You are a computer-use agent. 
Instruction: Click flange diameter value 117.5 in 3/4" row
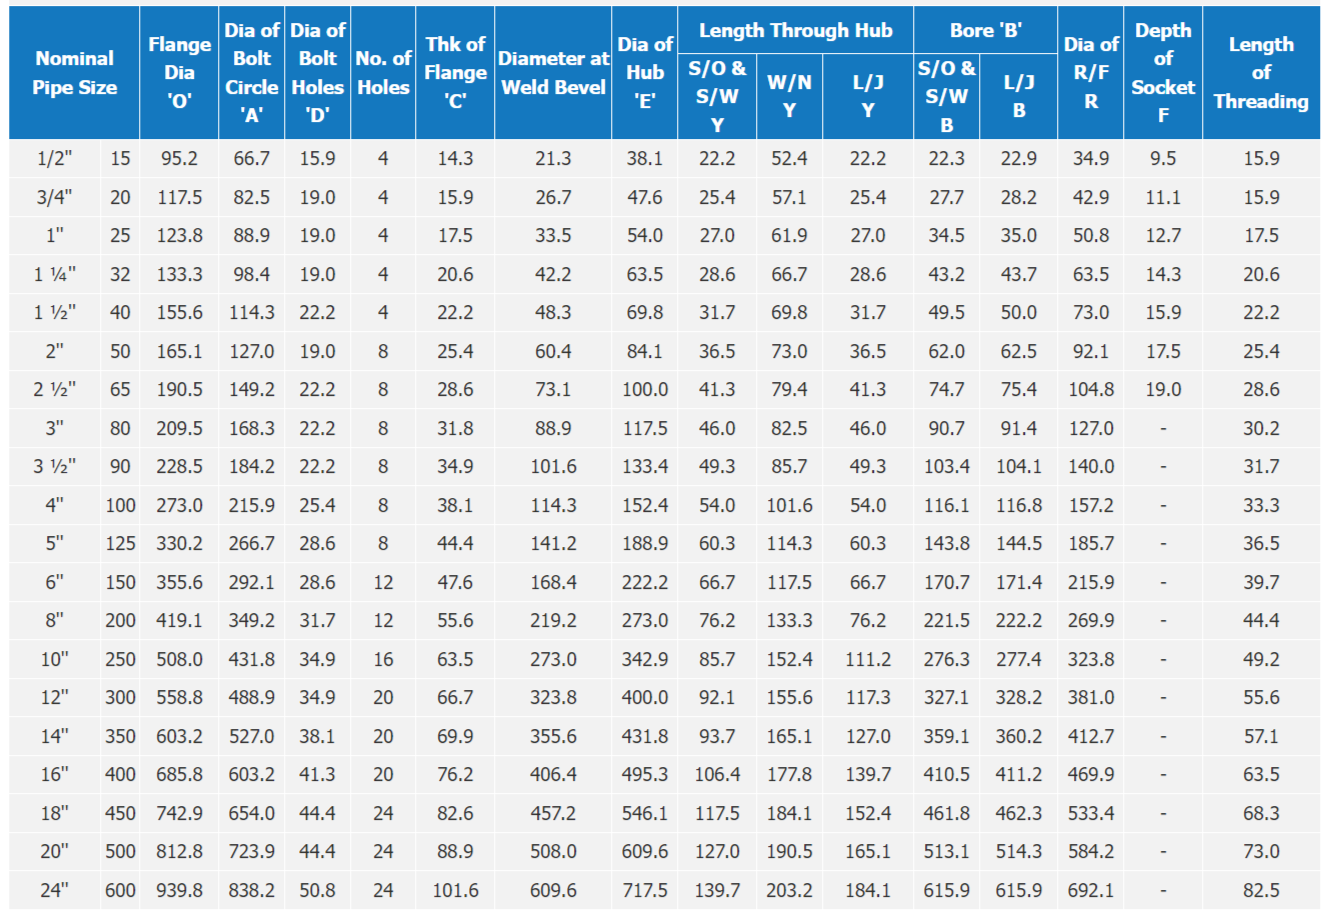[x=180, y=198]
